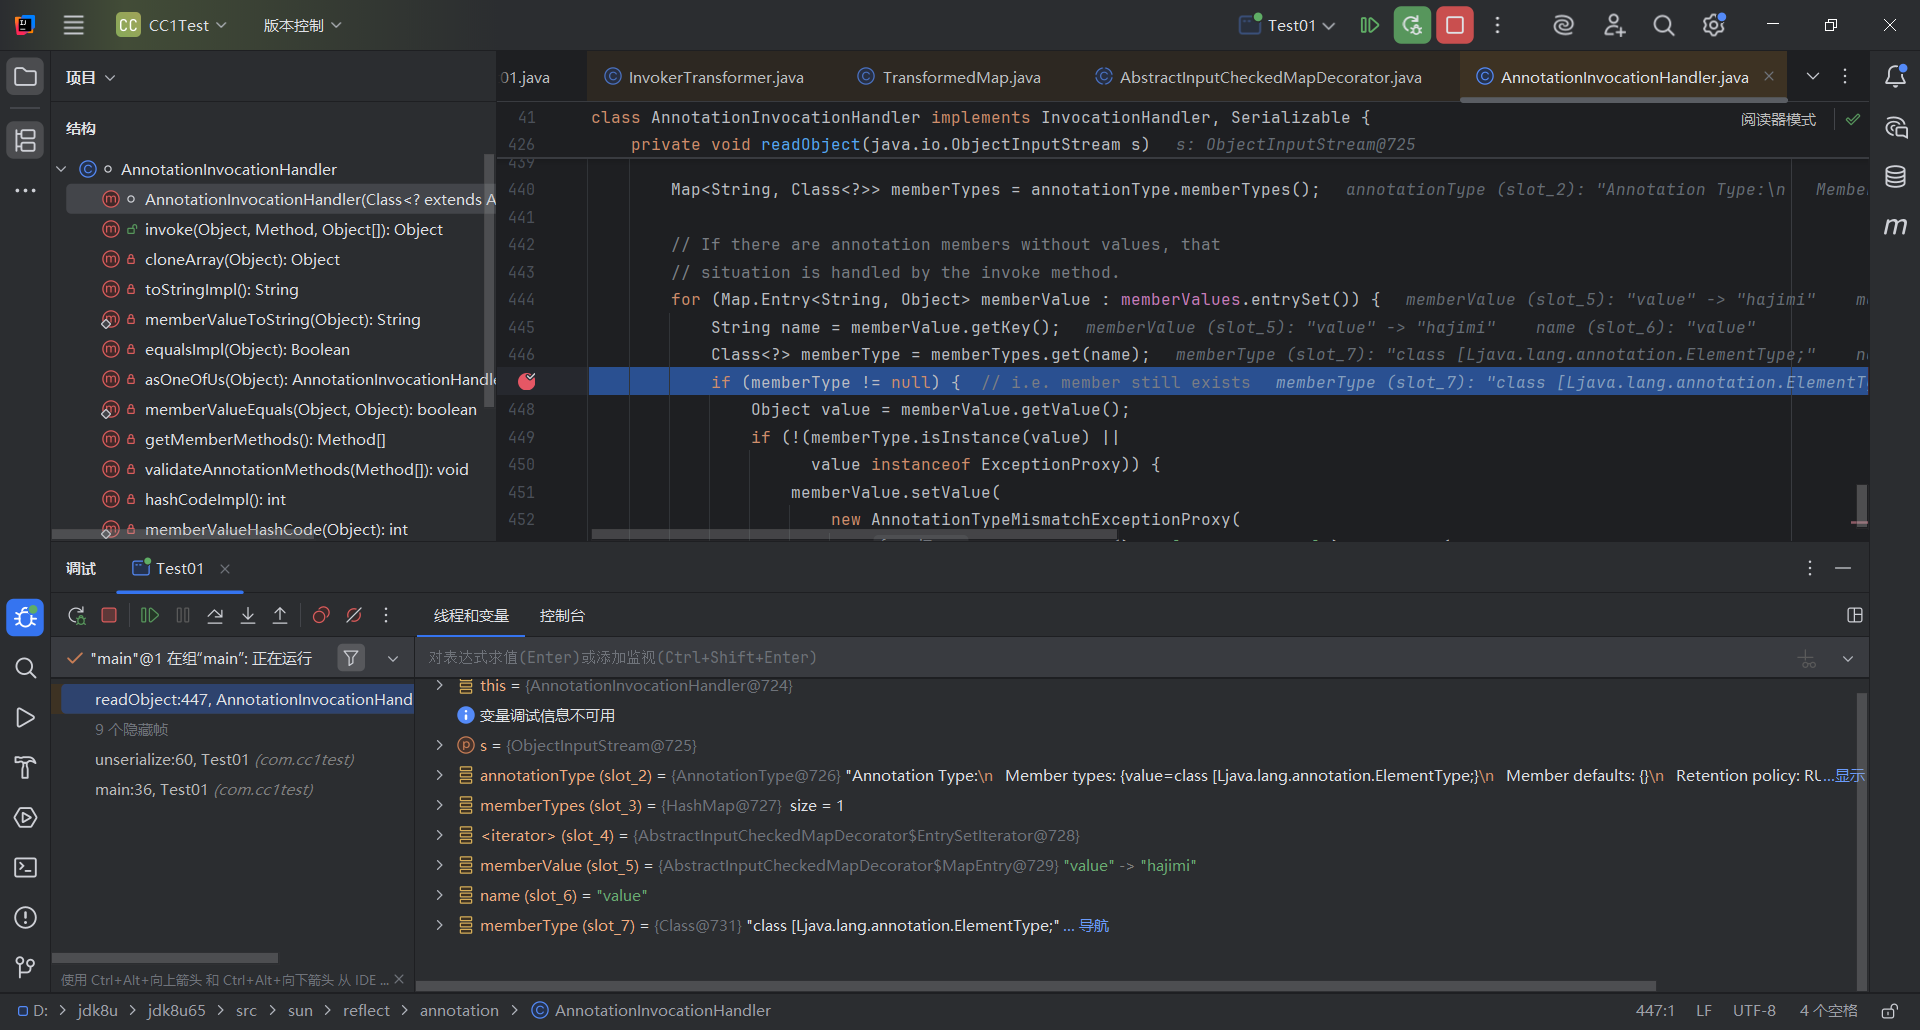Open Maven tool window
This screenshot has height=1030, width=1920.
[1895, 227]
